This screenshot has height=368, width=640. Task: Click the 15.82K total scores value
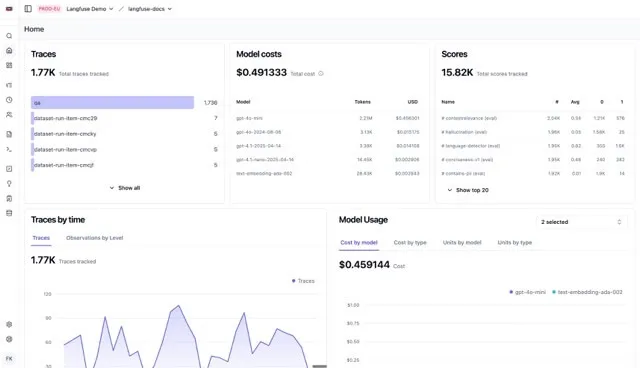tap(457, 73)
